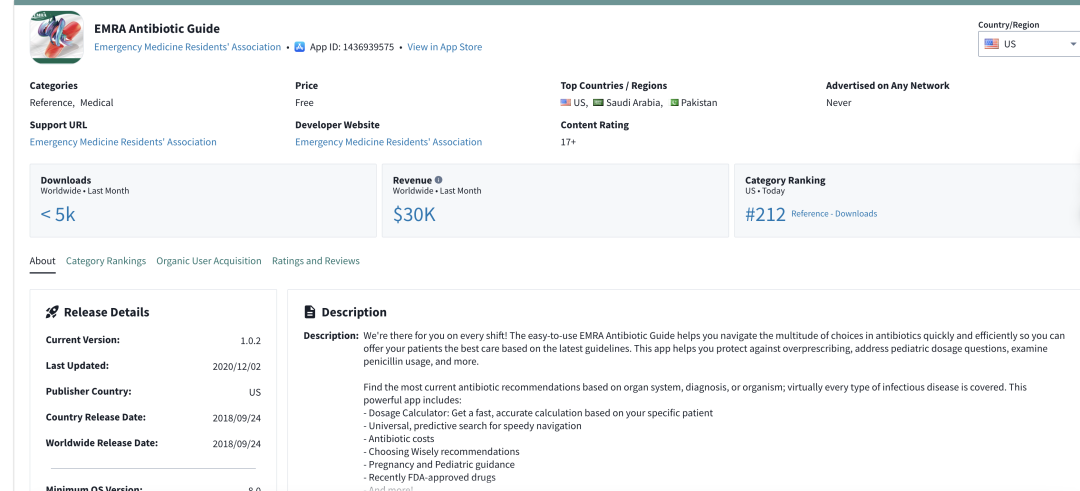The image size is (1080, 491).
Task: Click the $30K revenue value
Action: (x=414, y=214)
